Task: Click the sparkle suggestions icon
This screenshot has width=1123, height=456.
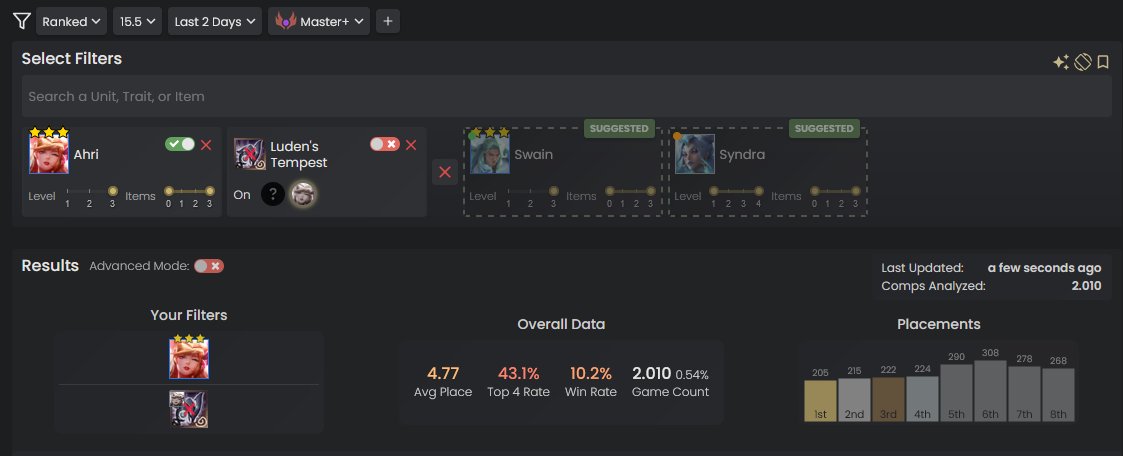Action: click(x=1061, y=62)
